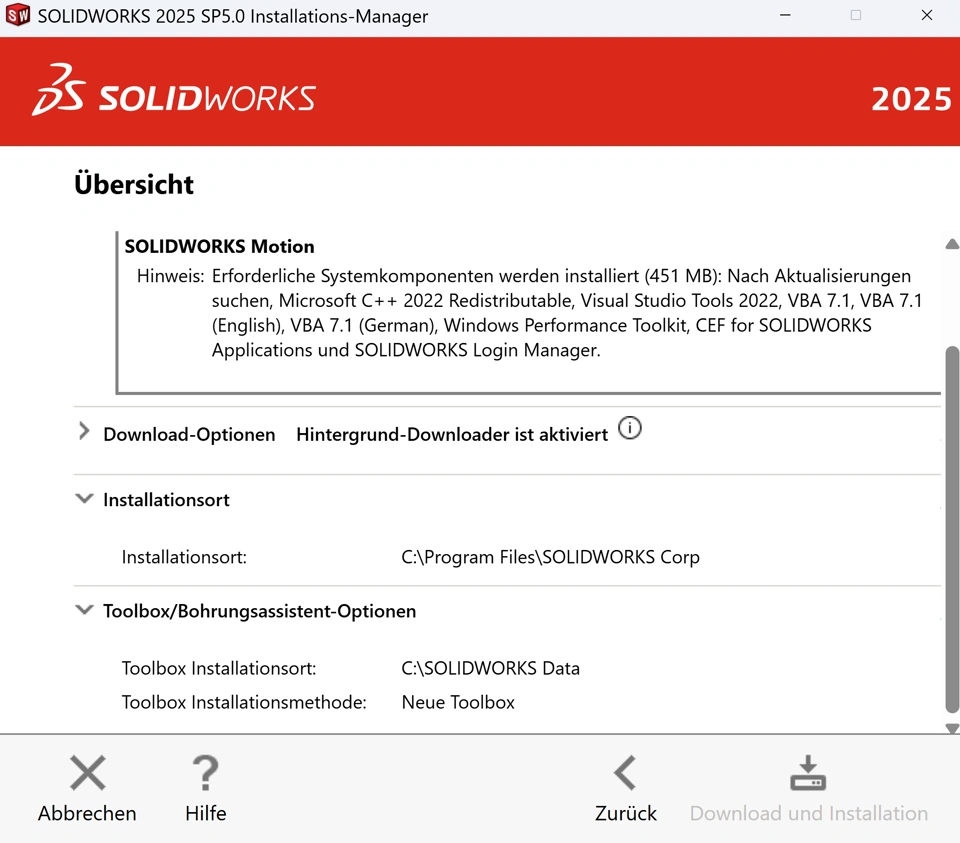Viewport: 960px width, 843px height.
Task: Click the Hilfe label
Action: pyautogui.click(x=206, y=814)
